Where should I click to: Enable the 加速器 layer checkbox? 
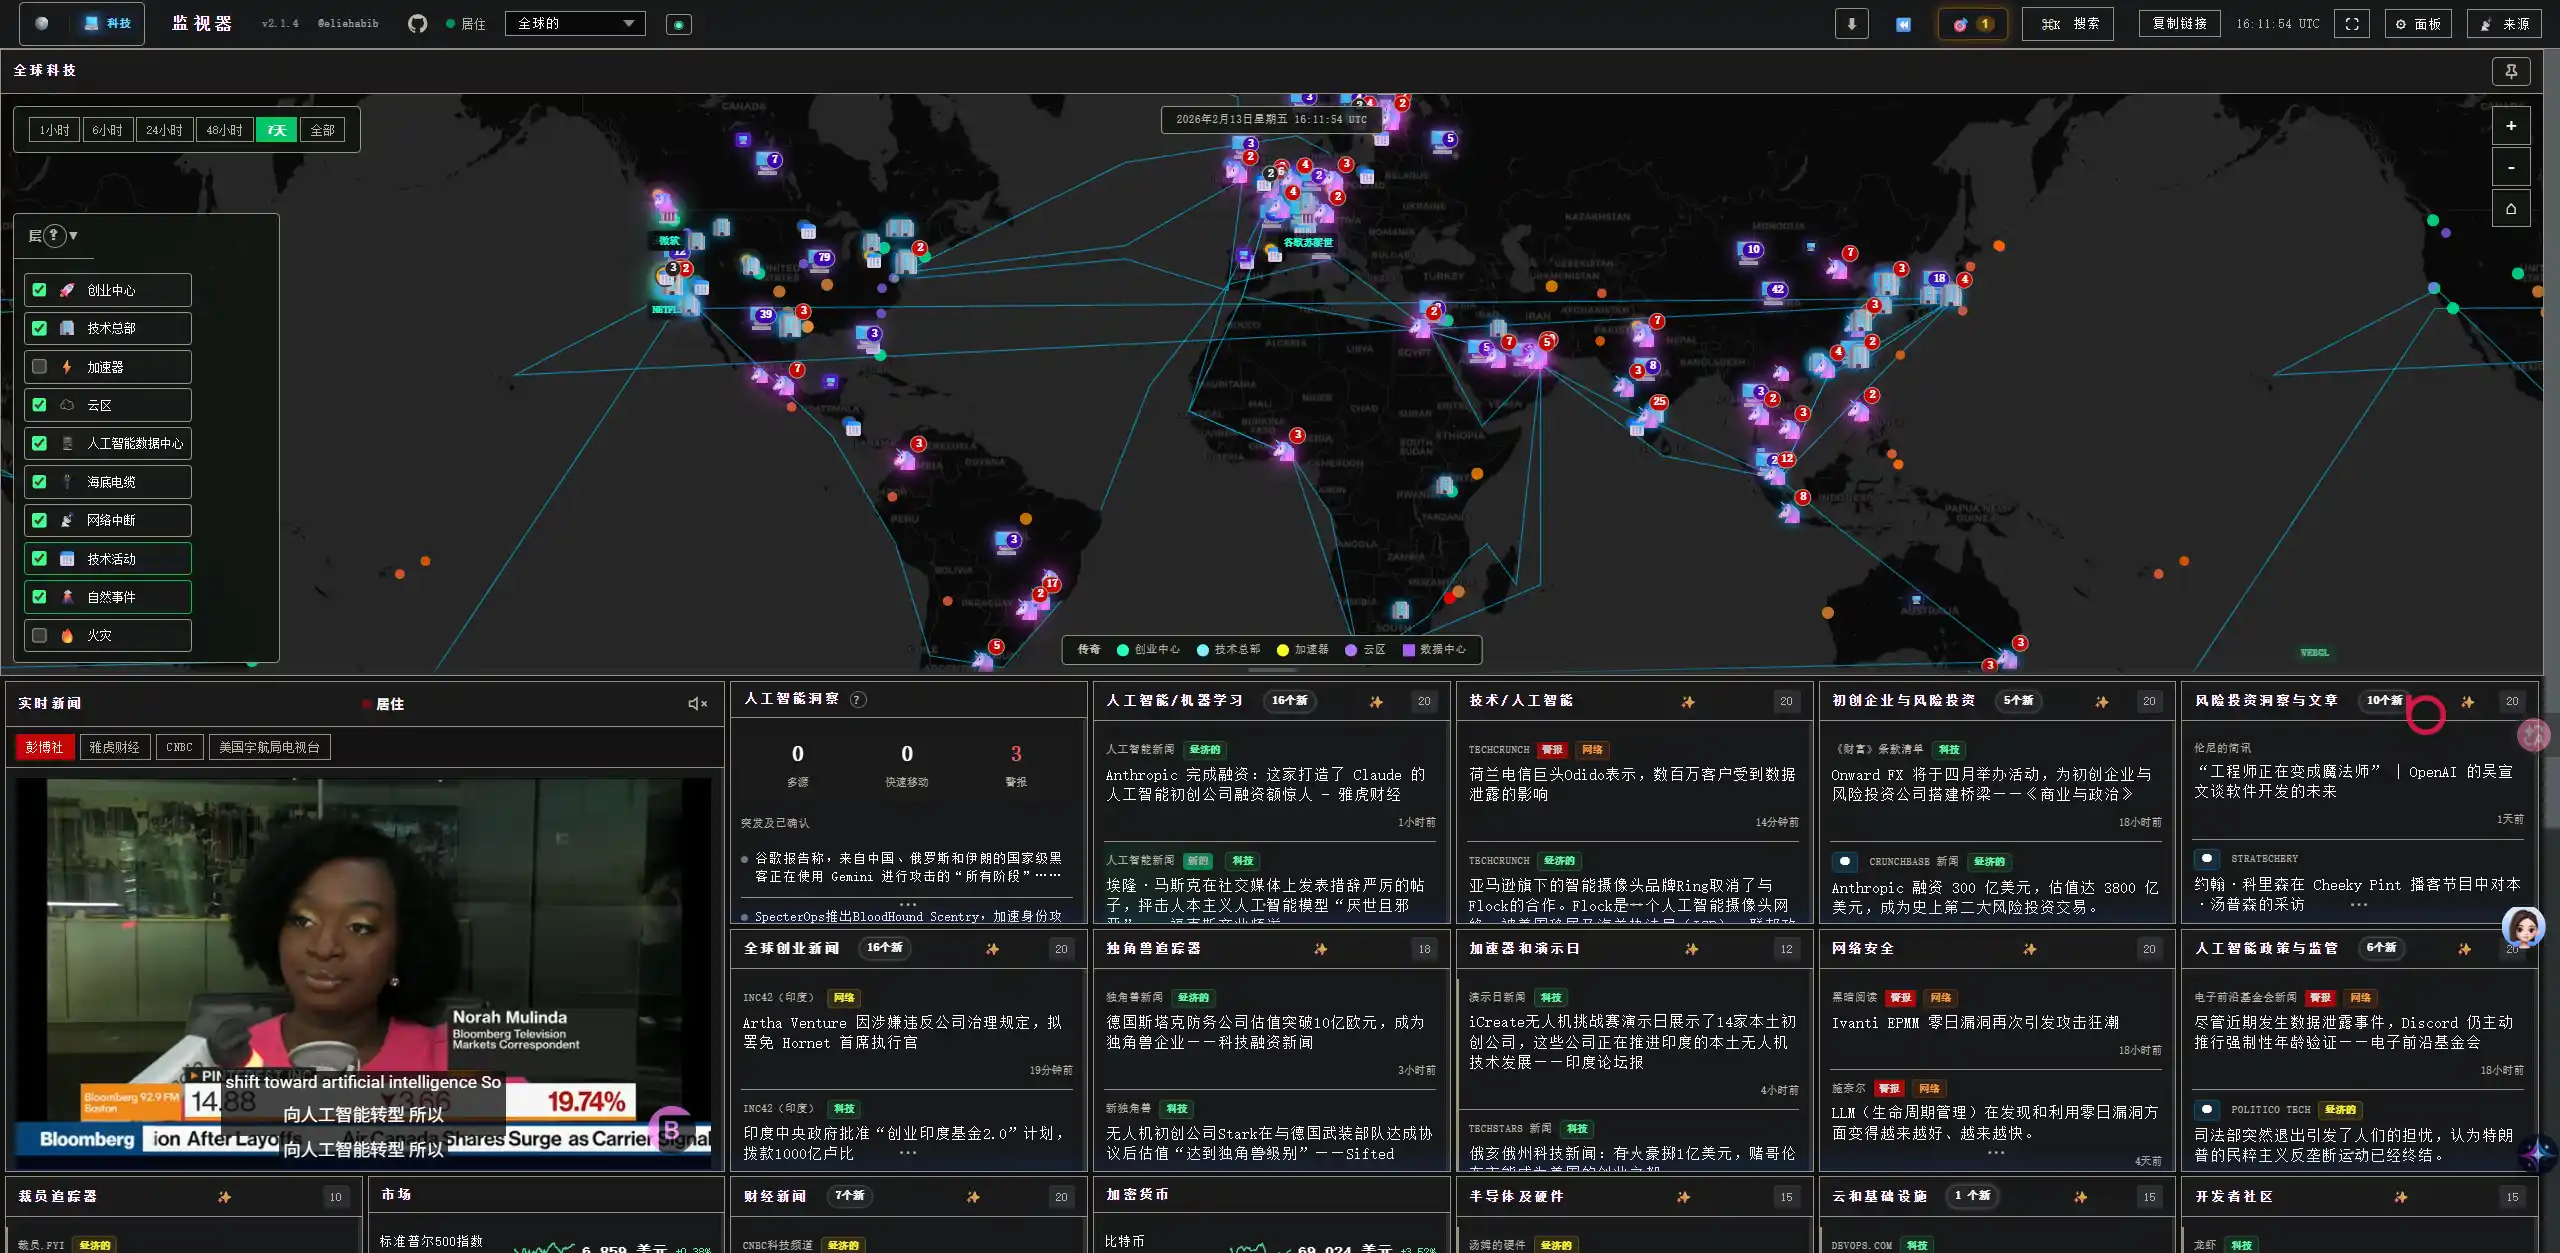(x=40, y=367)
